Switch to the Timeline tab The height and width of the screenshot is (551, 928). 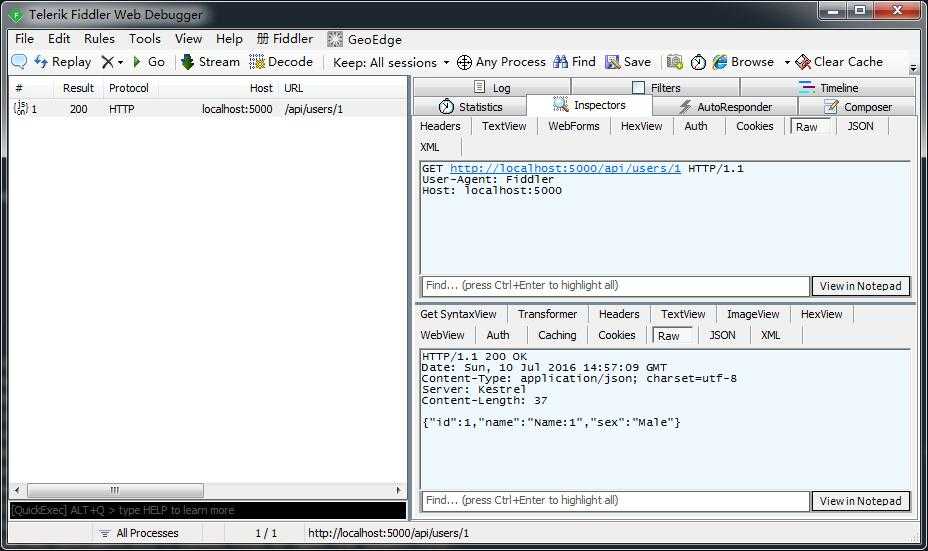(828, 88)
